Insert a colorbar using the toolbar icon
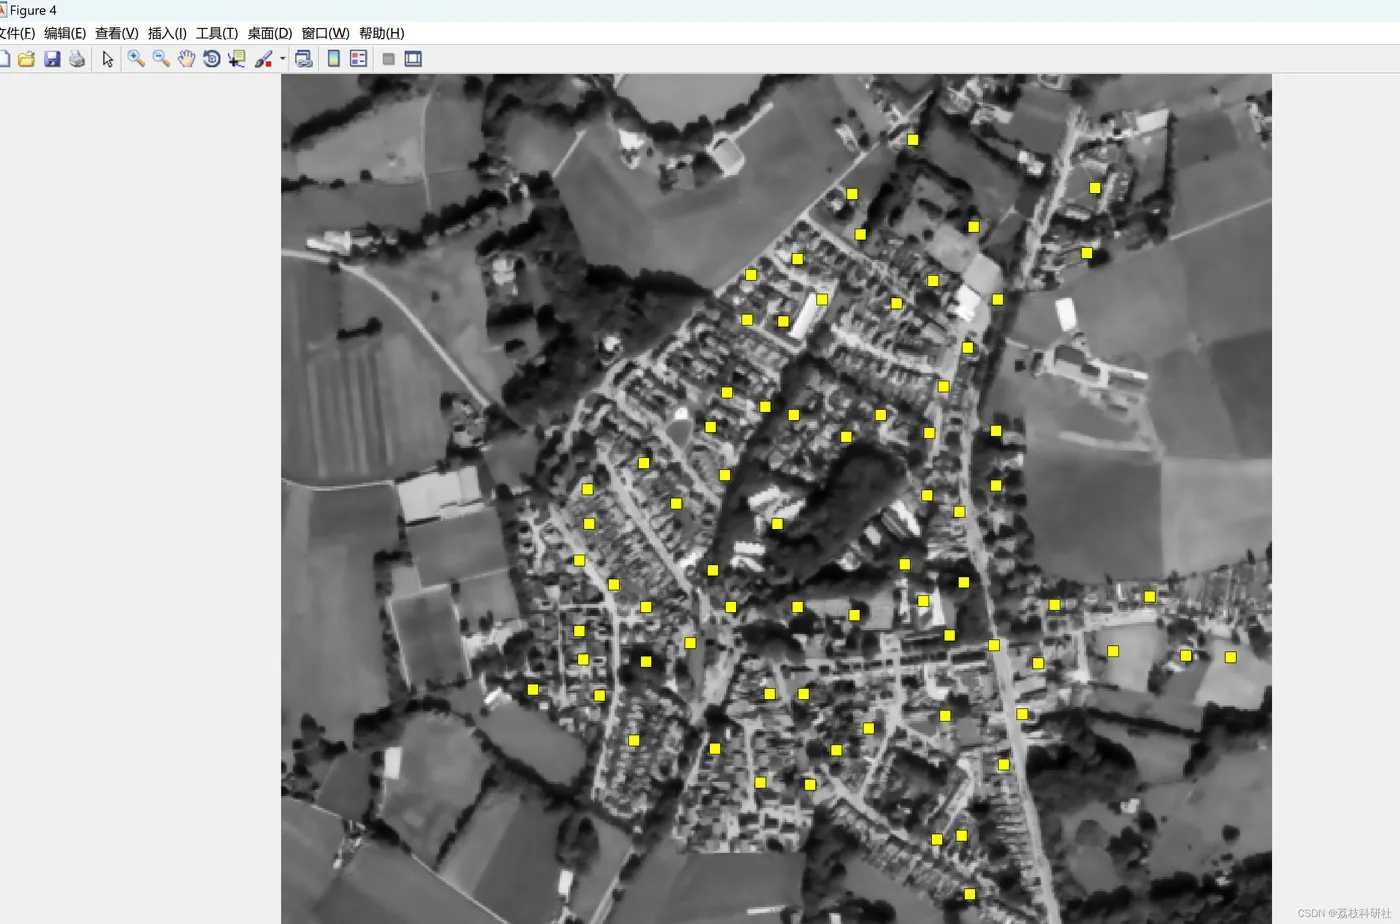The height and width of the screenshot is (924, 1400). tap(334, 59)
